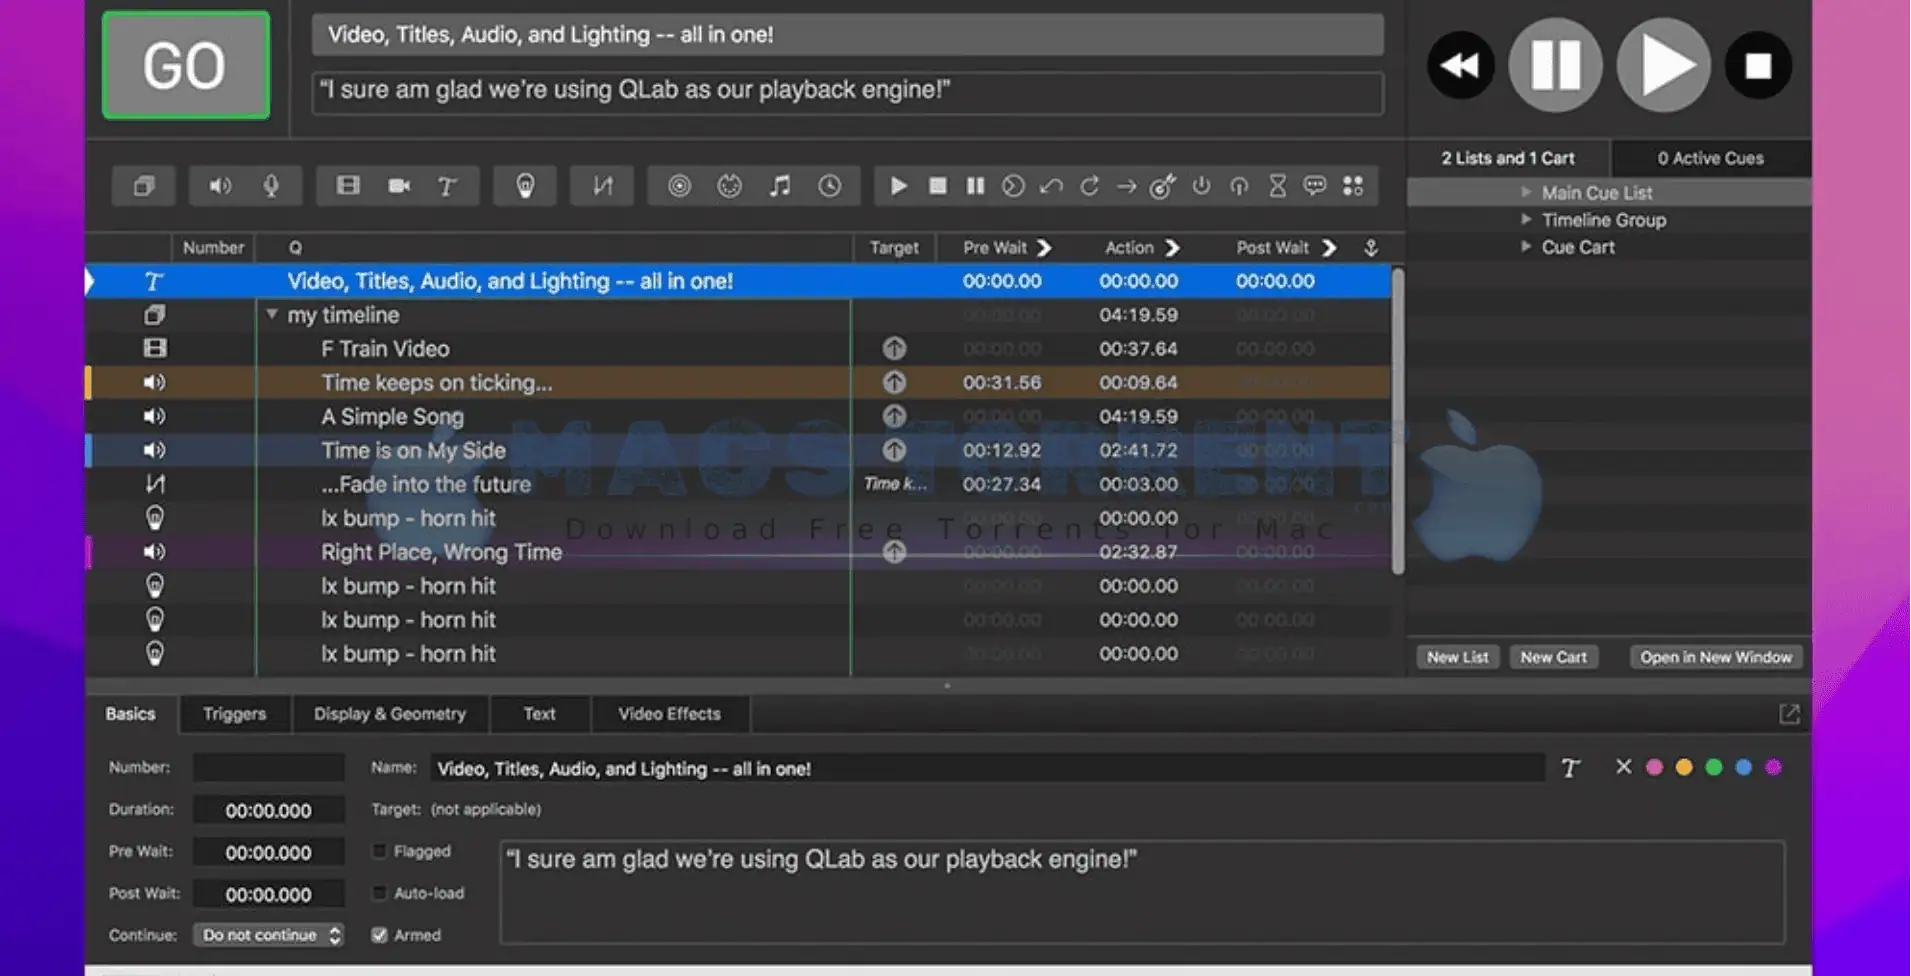This screenshot has height=976, width=1911.
Task: Click the New Cart button
Action: click(1554, 657)
